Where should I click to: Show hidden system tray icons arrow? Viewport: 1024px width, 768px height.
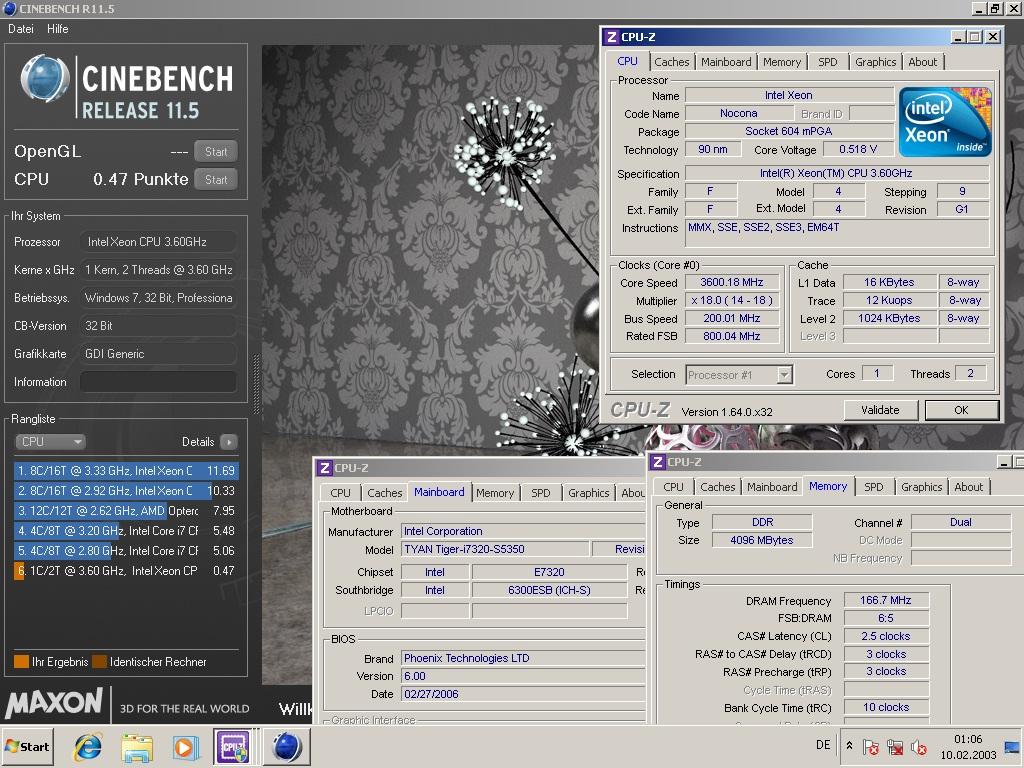point(849,746)
